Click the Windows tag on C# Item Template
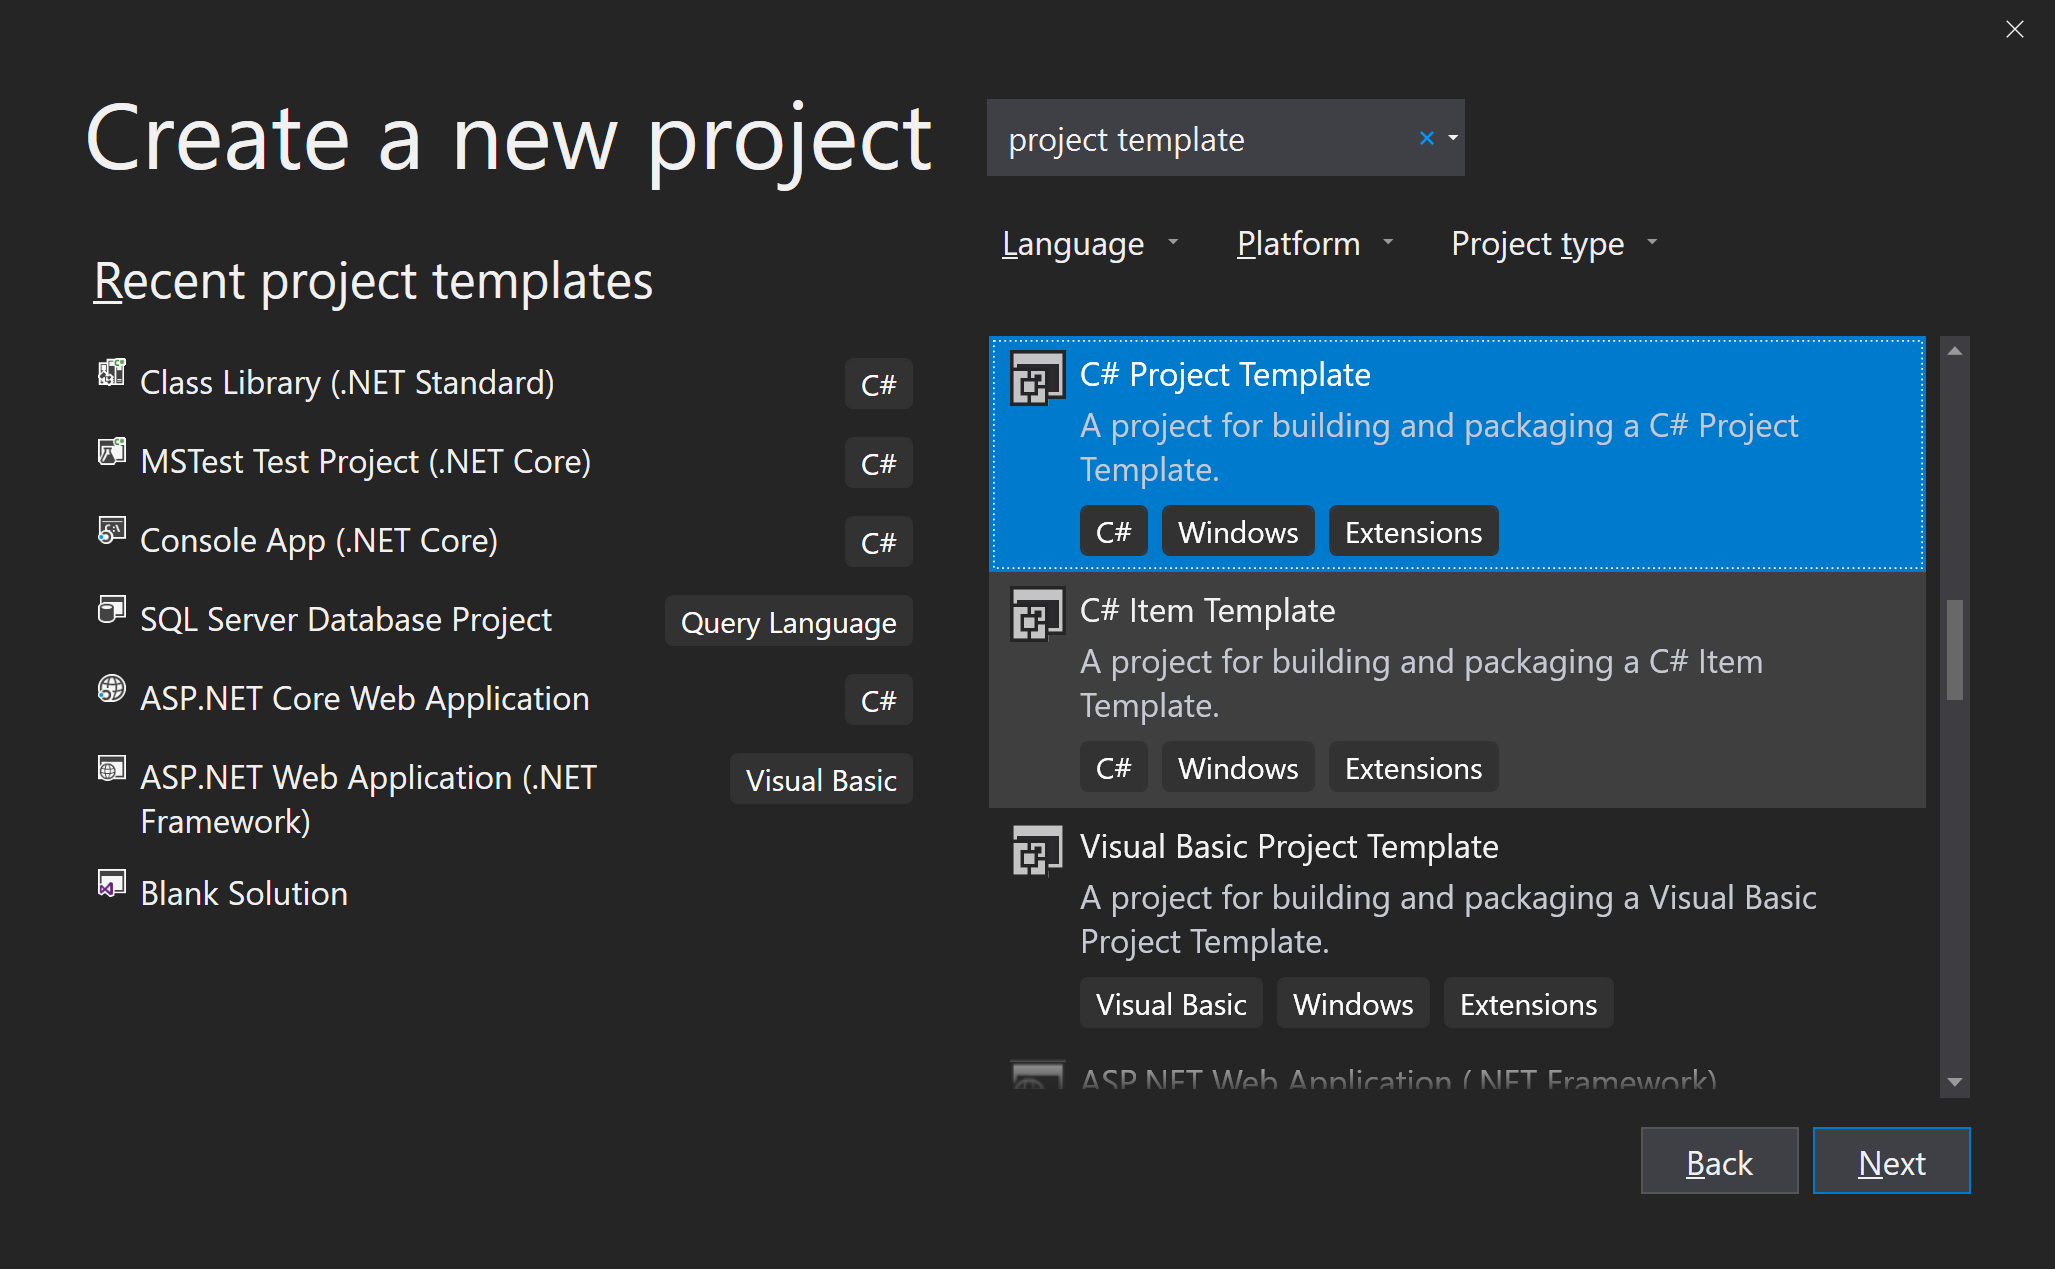Viewport: 2055px width, 1269px height. coord(1237,767)
